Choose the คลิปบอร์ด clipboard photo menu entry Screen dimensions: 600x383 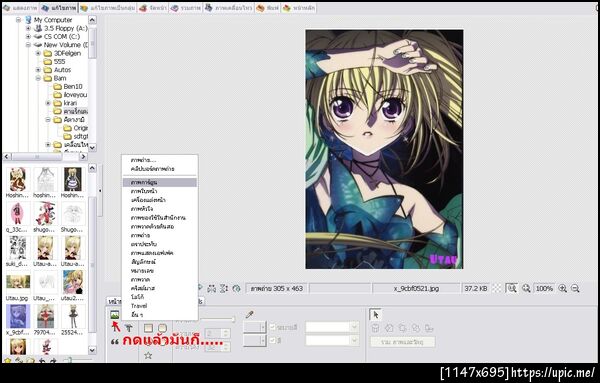[160, 169]
